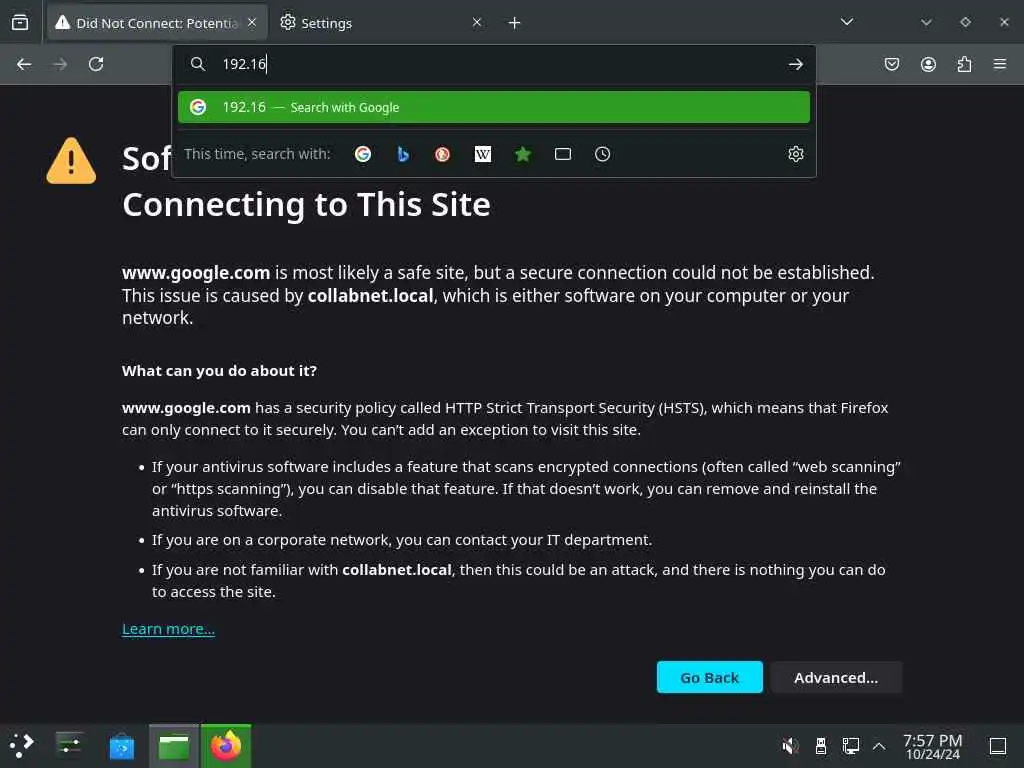Click the Firefox View icon
The height and width of the screenshot is (768, 1024).
coord(20,23)
